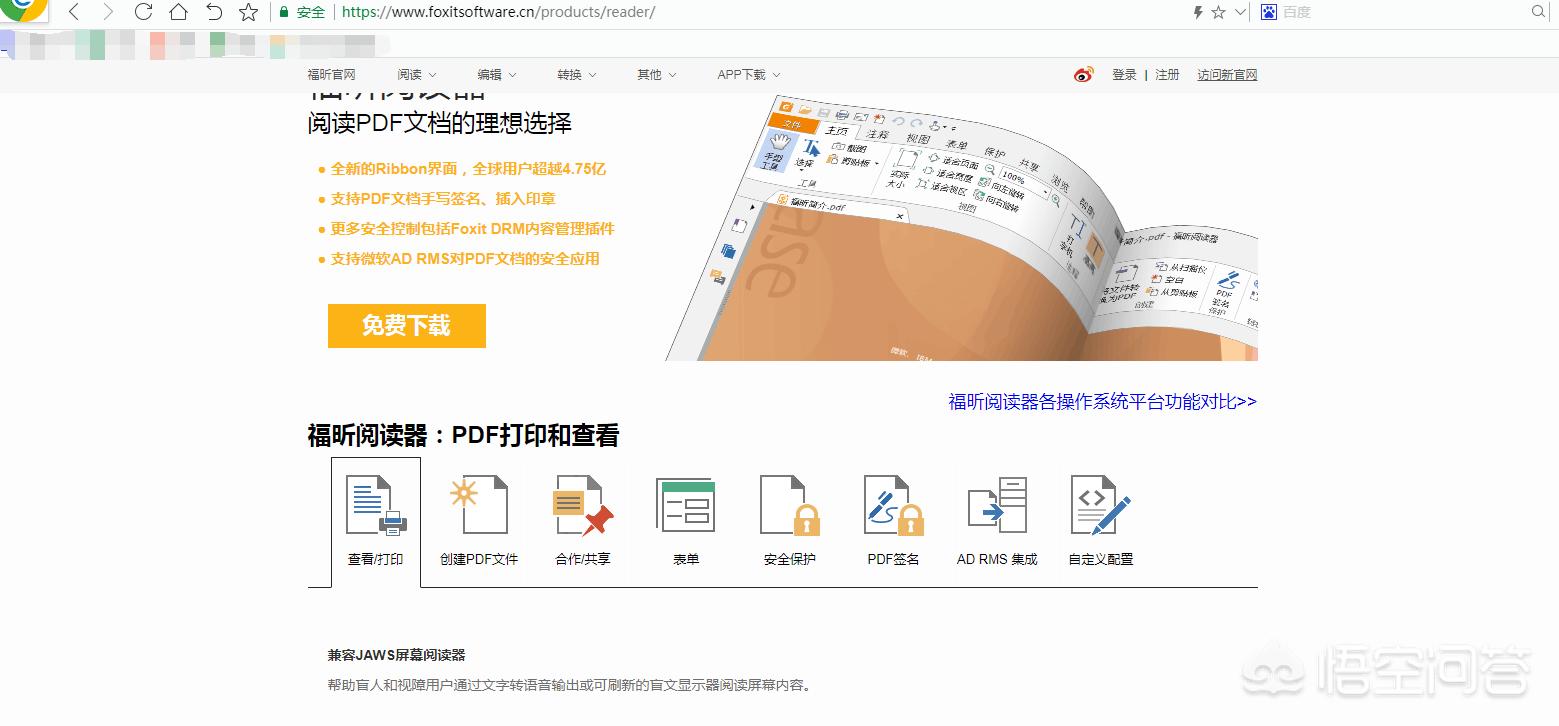Viewport: 1559px width, 726px height.
Task: Click the 注册 link
Action: pyautogui.click(x=1167, y=75)
